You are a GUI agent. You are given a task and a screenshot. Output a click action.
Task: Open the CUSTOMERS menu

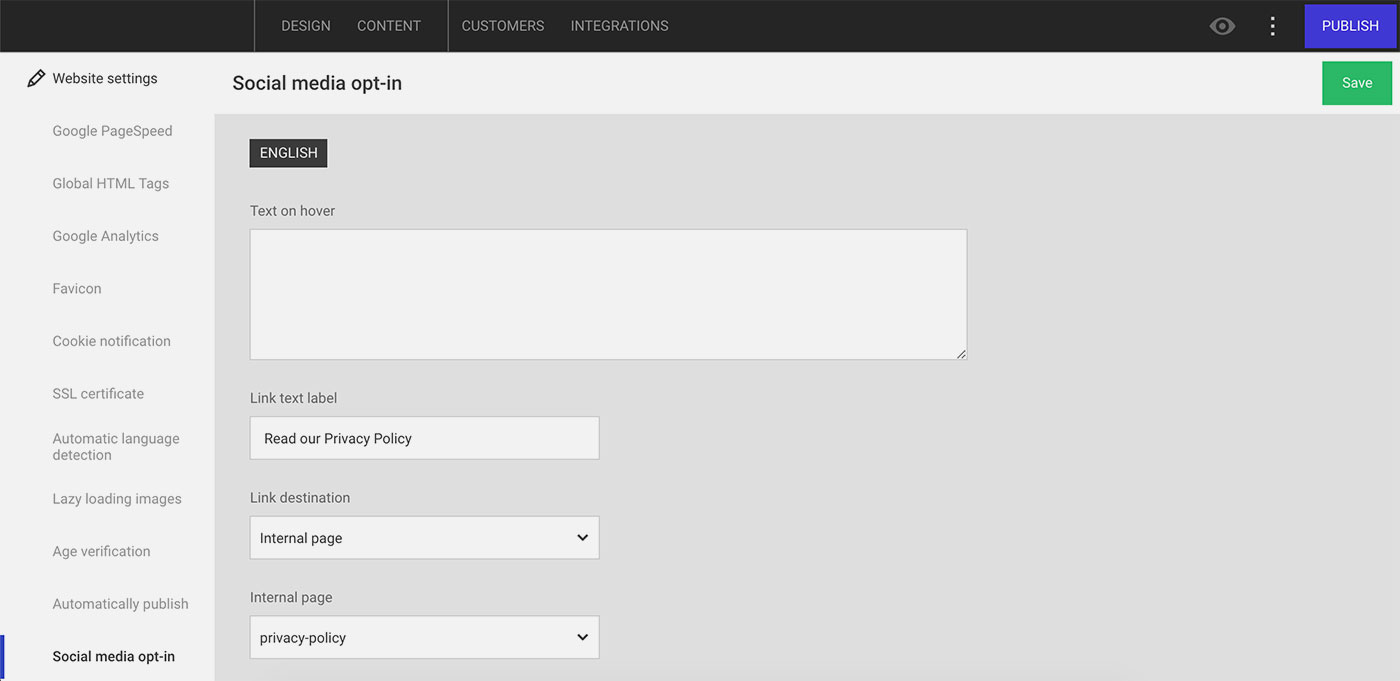pos(503,26)
